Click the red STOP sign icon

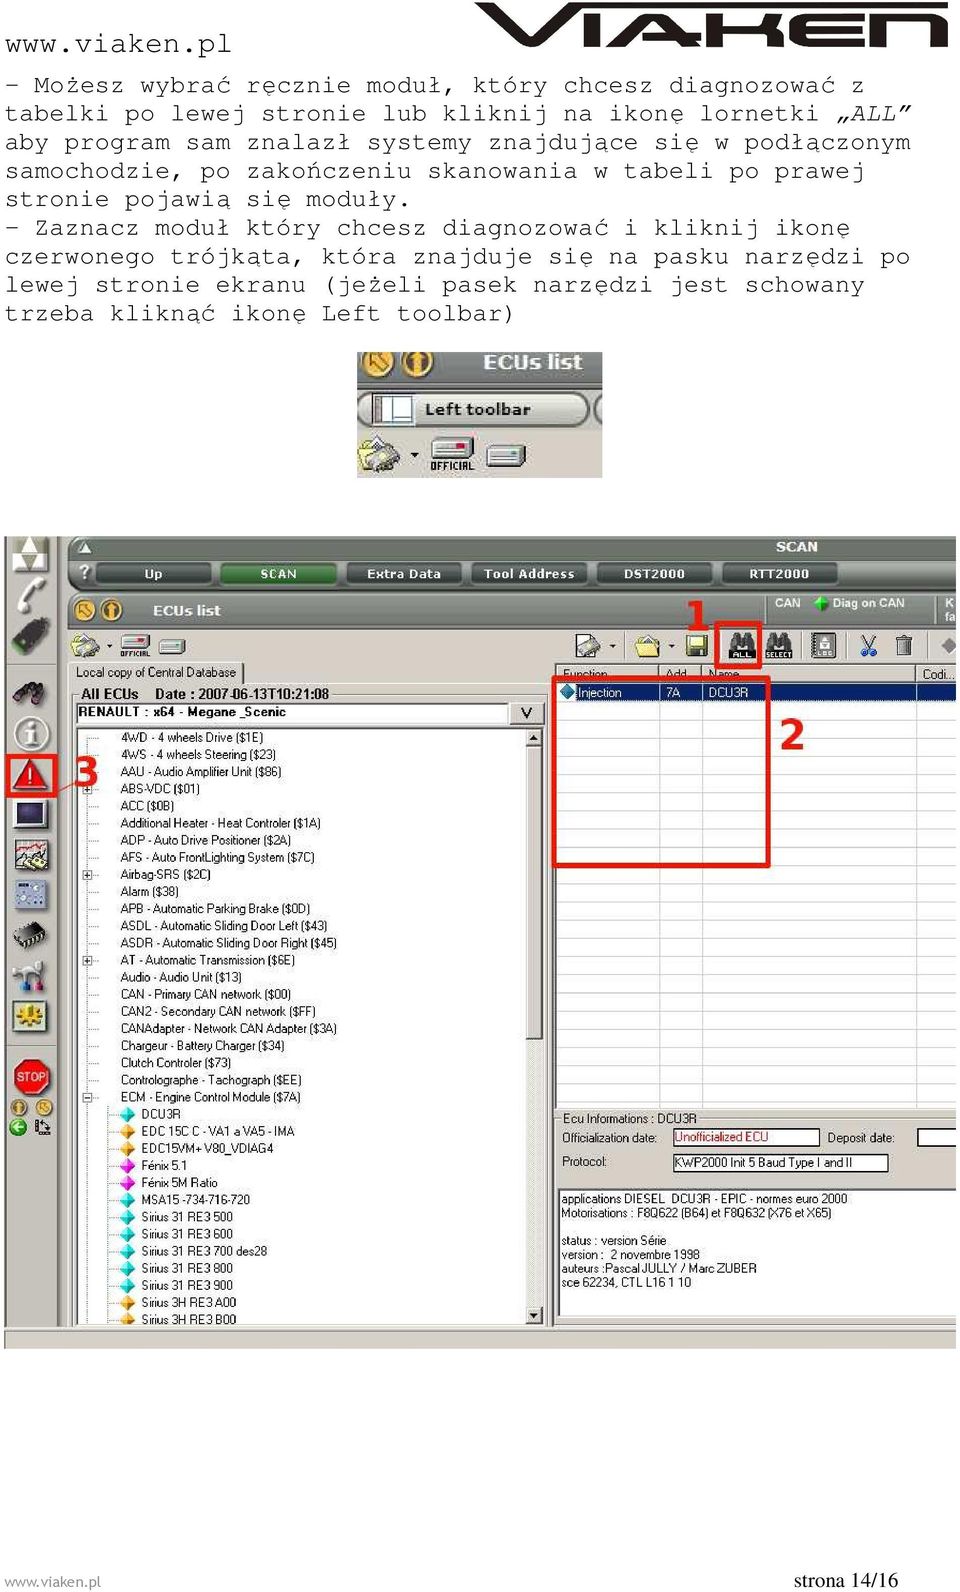coord(31,1077)
